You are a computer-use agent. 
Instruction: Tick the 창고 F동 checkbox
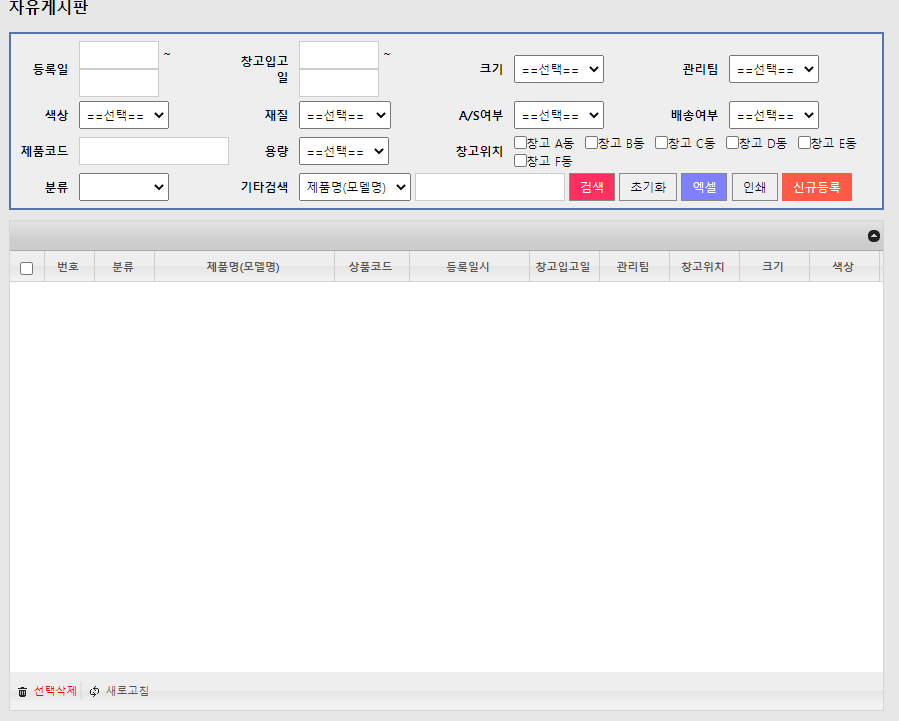[x=520, y=160]
